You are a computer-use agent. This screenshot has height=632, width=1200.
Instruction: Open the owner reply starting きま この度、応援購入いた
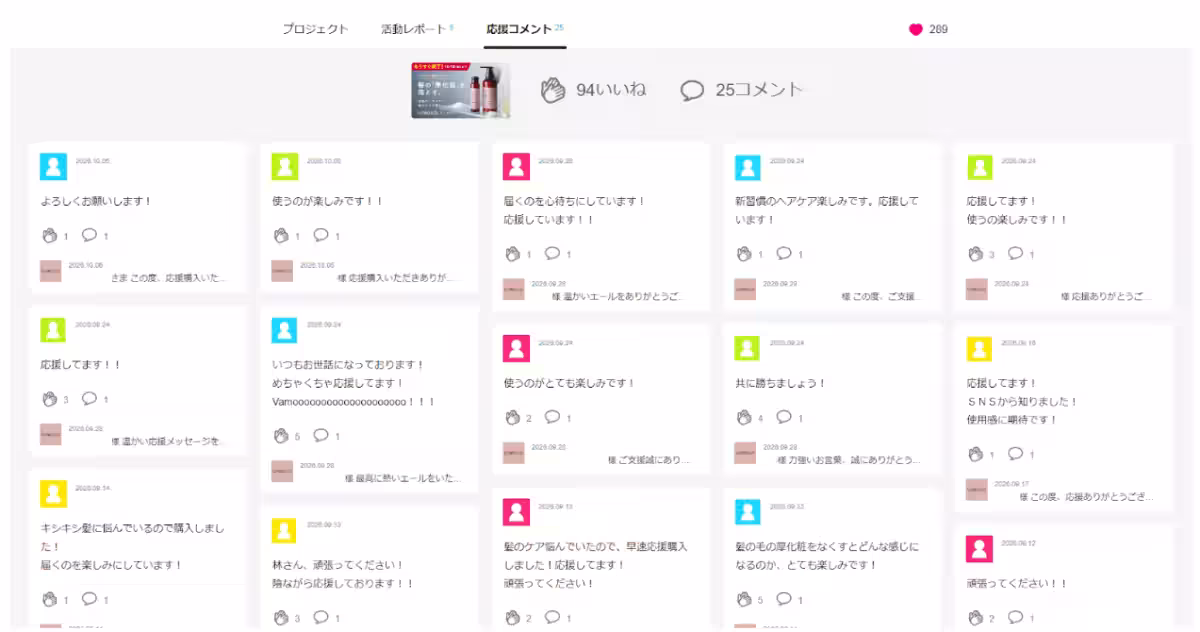pos(169,278)
